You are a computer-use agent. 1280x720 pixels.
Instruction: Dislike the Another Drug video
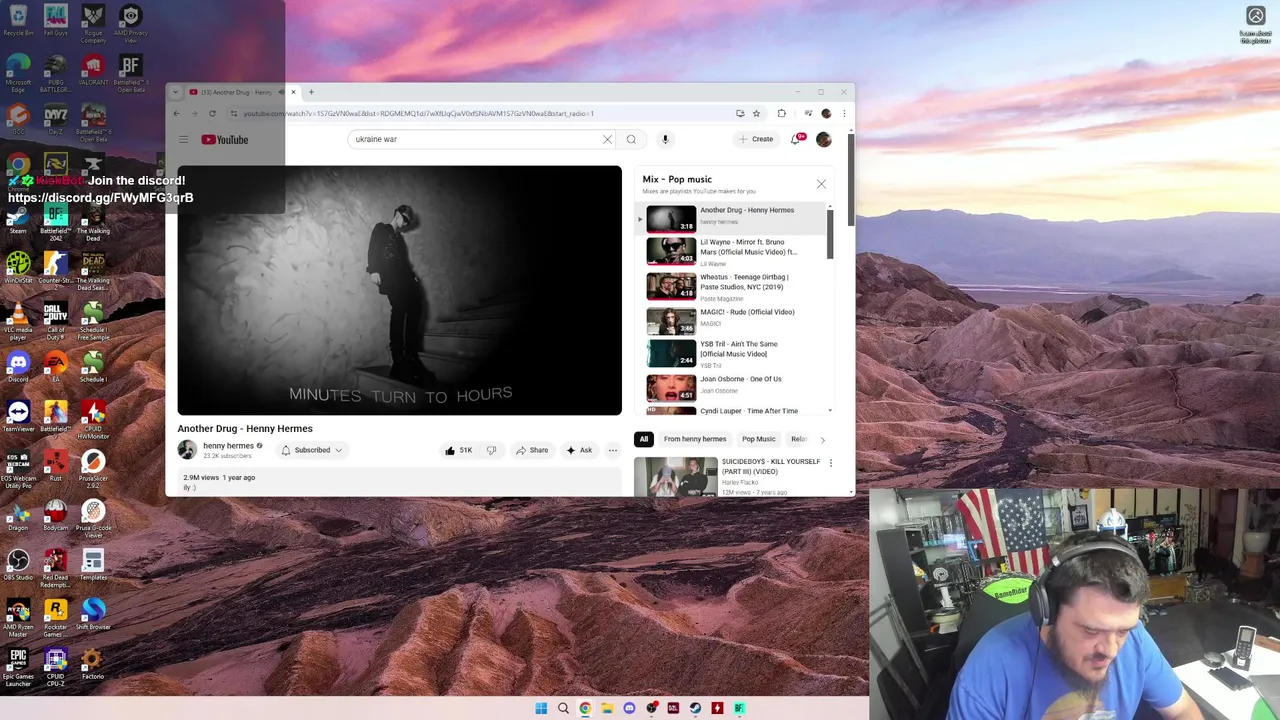click(491, 451)
